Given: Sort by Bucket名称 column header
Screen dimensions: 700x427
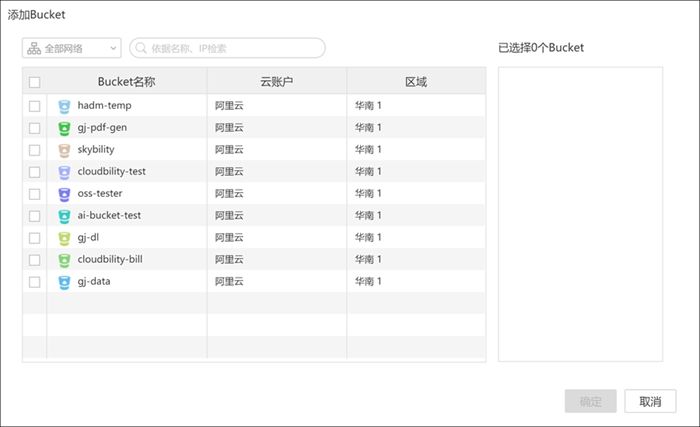Looking at the screenshot, I should tap(126, 81).
